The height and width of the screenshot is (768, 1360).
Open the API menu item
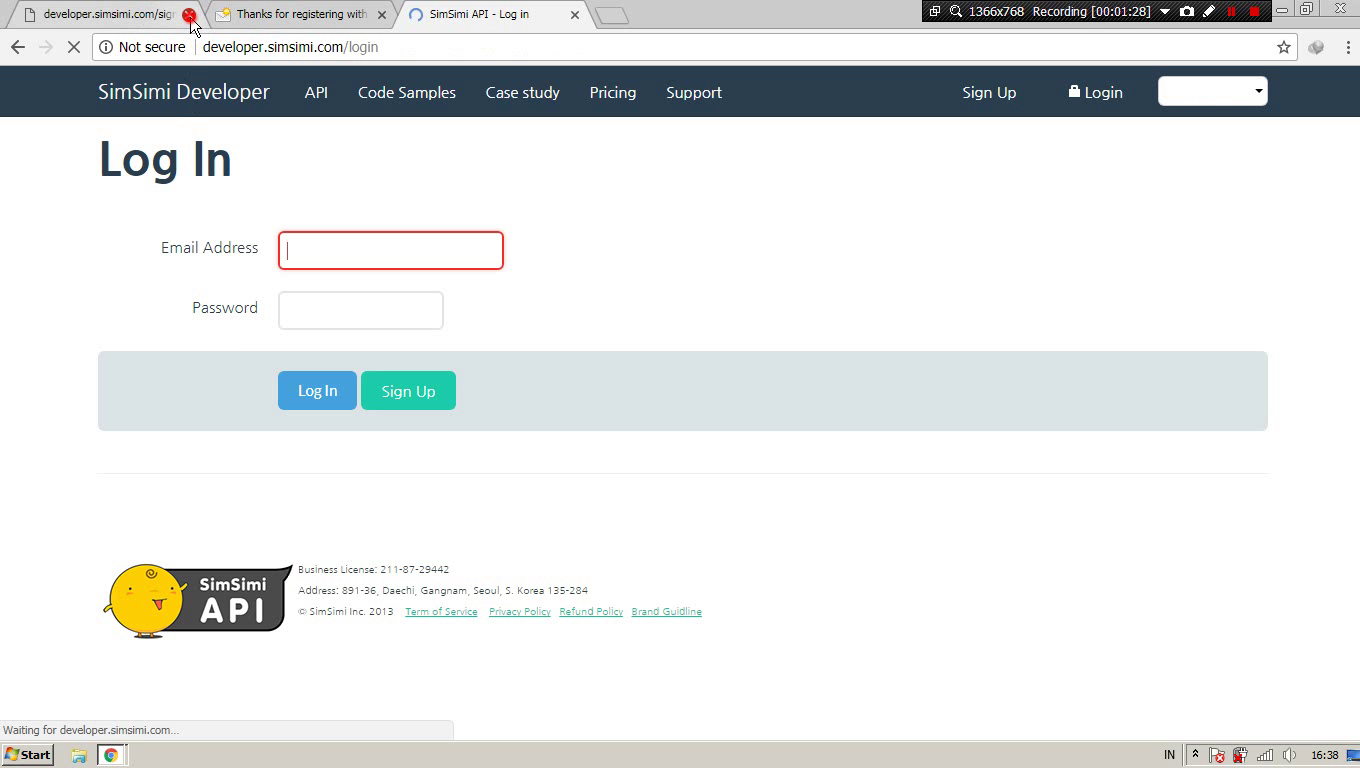316,92
